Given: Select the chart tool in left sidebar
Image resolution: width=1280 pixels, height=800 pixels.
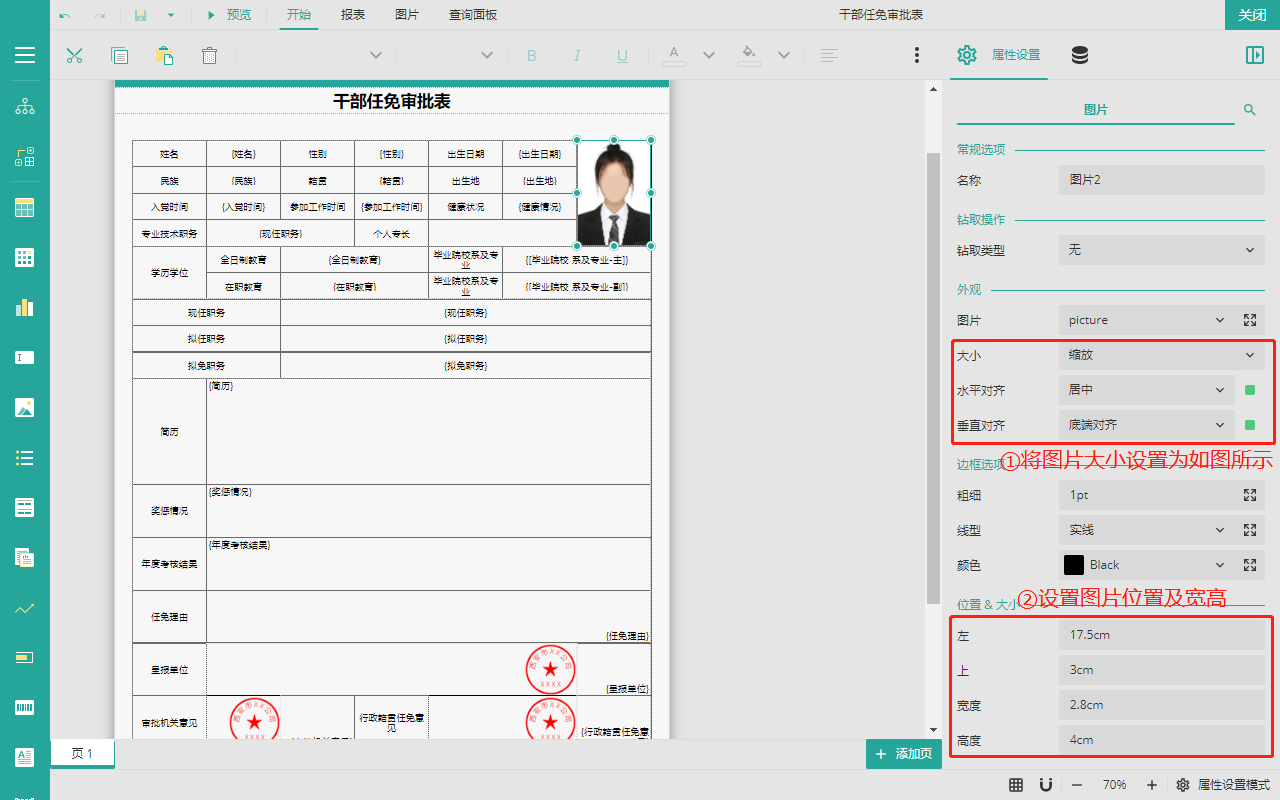Looking at the screenshot, I should click(25, 308).
